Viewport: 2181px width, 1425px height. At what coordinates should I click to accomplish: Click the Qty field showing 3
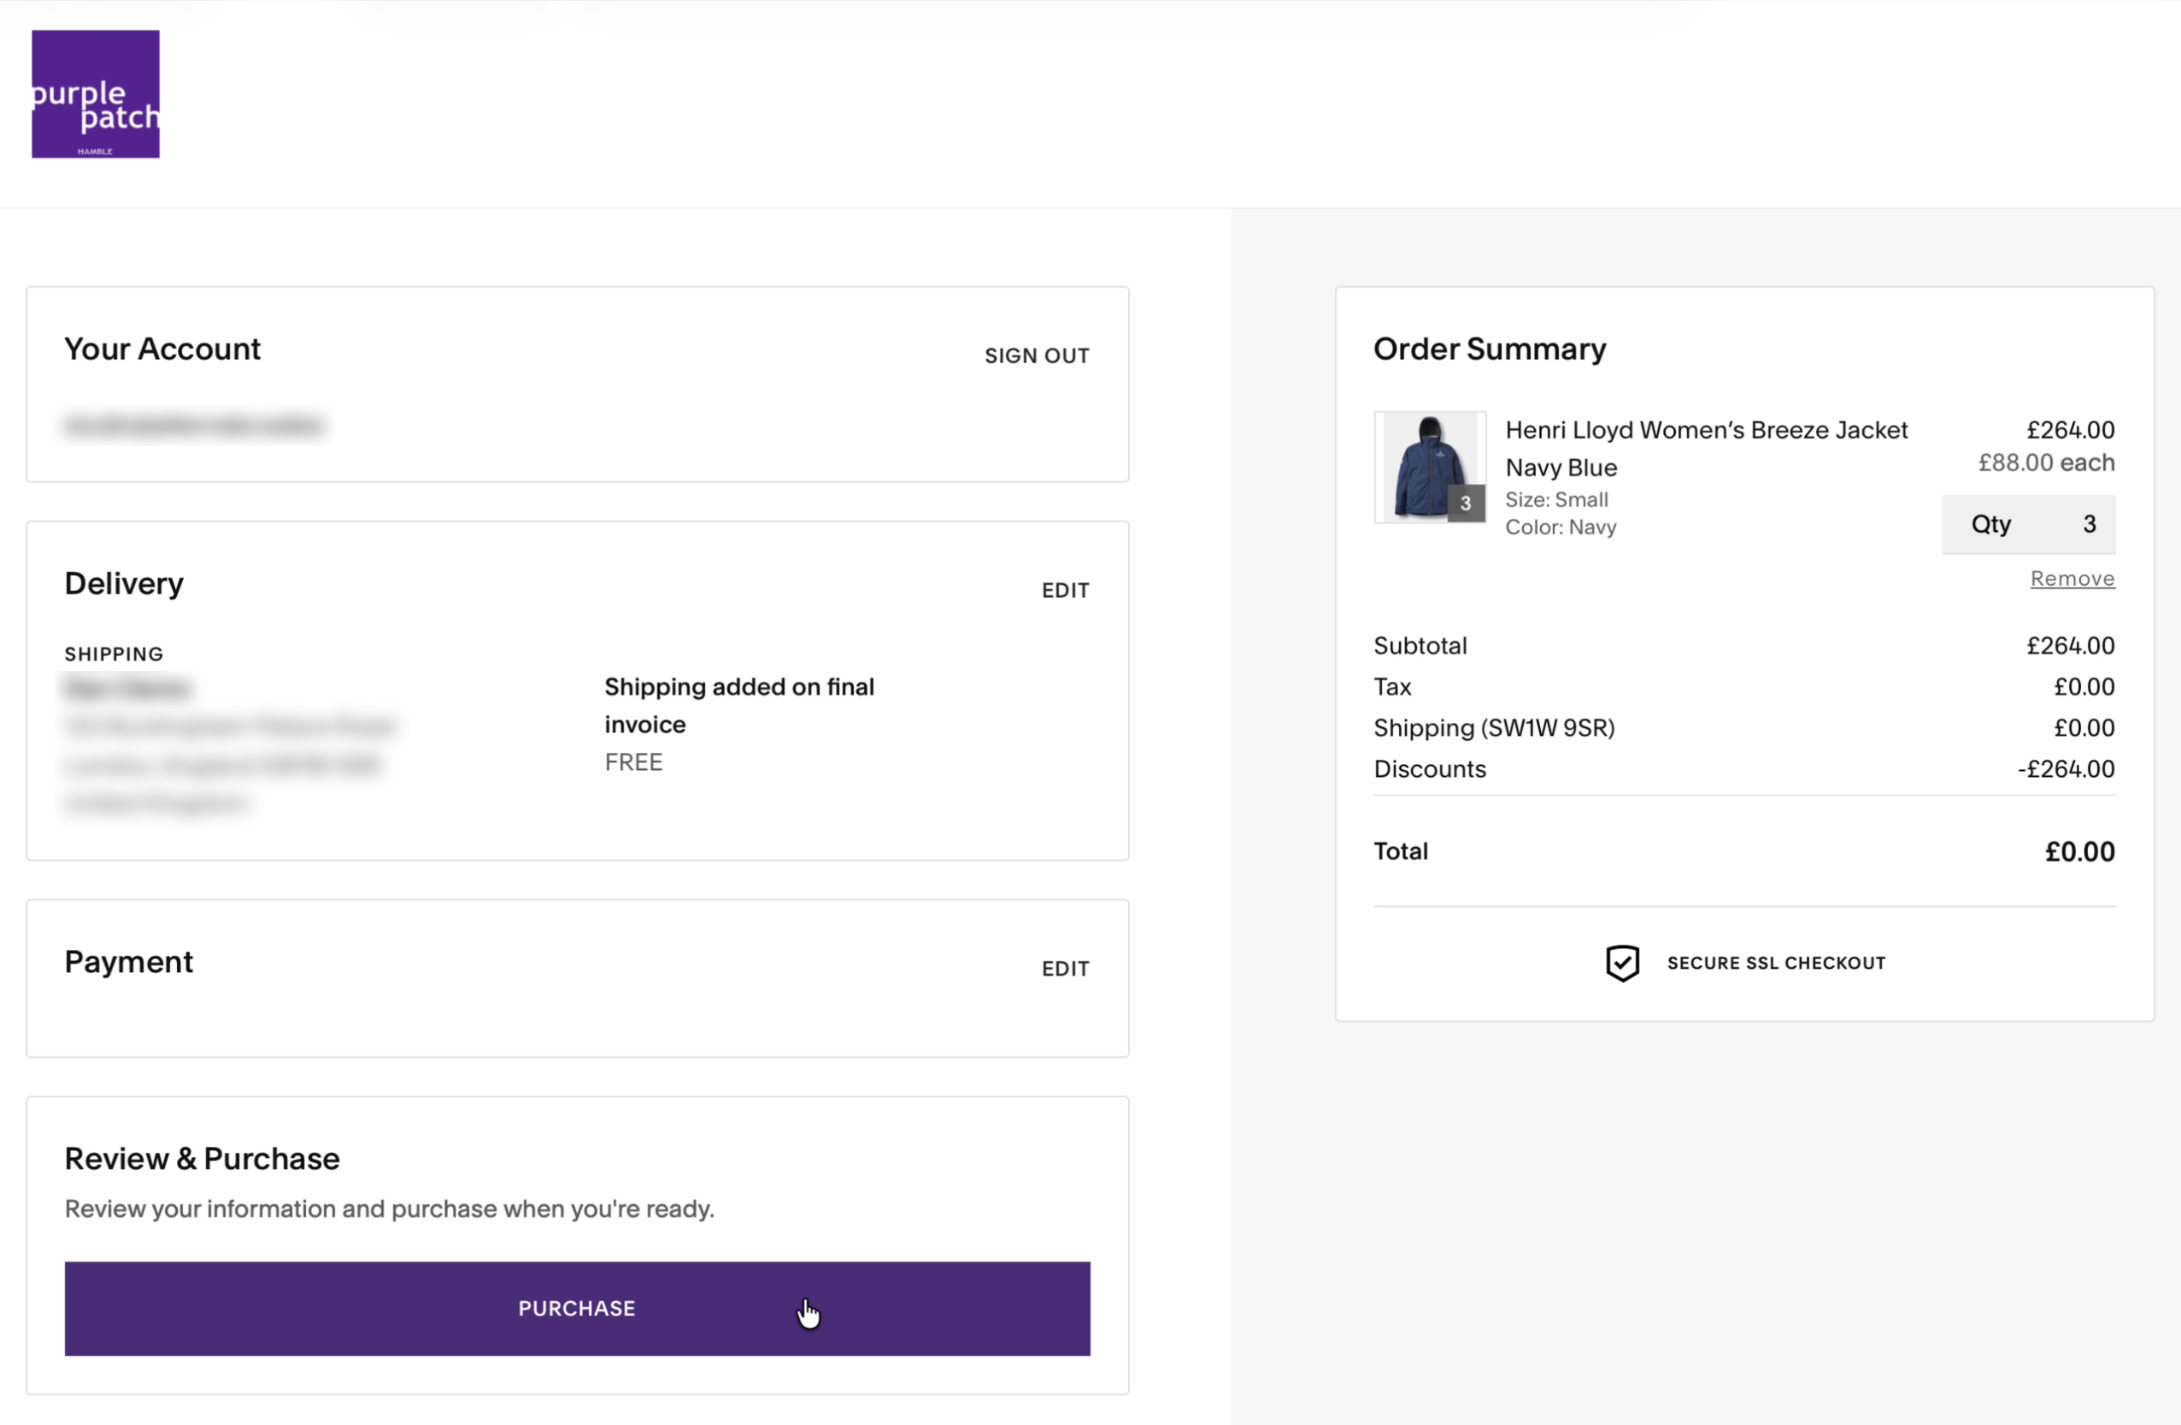(x=2028, y=524)
